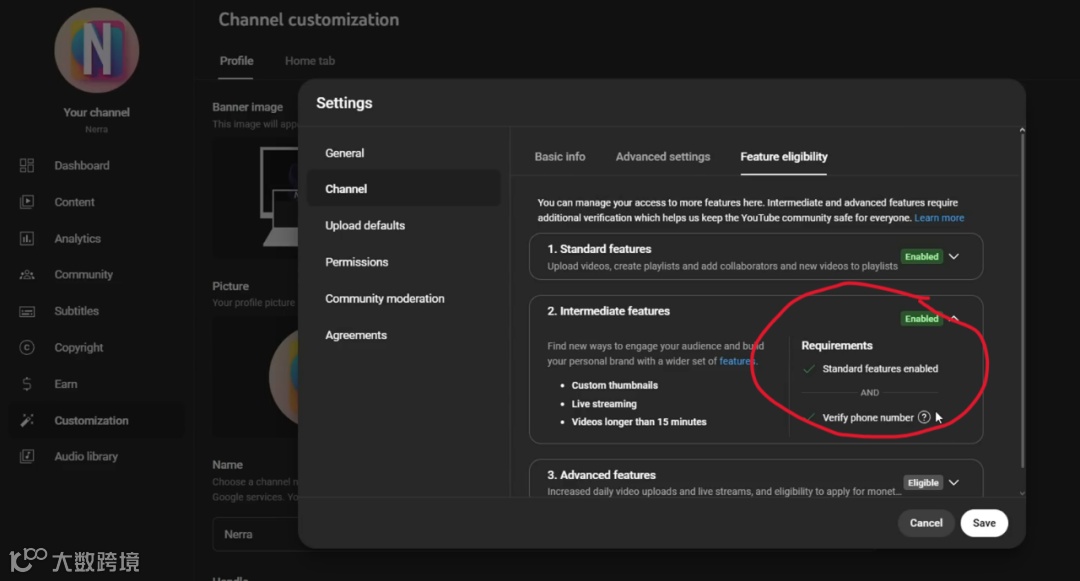
Task: Expand the Standard features section chevron
Action: [954, 257]
